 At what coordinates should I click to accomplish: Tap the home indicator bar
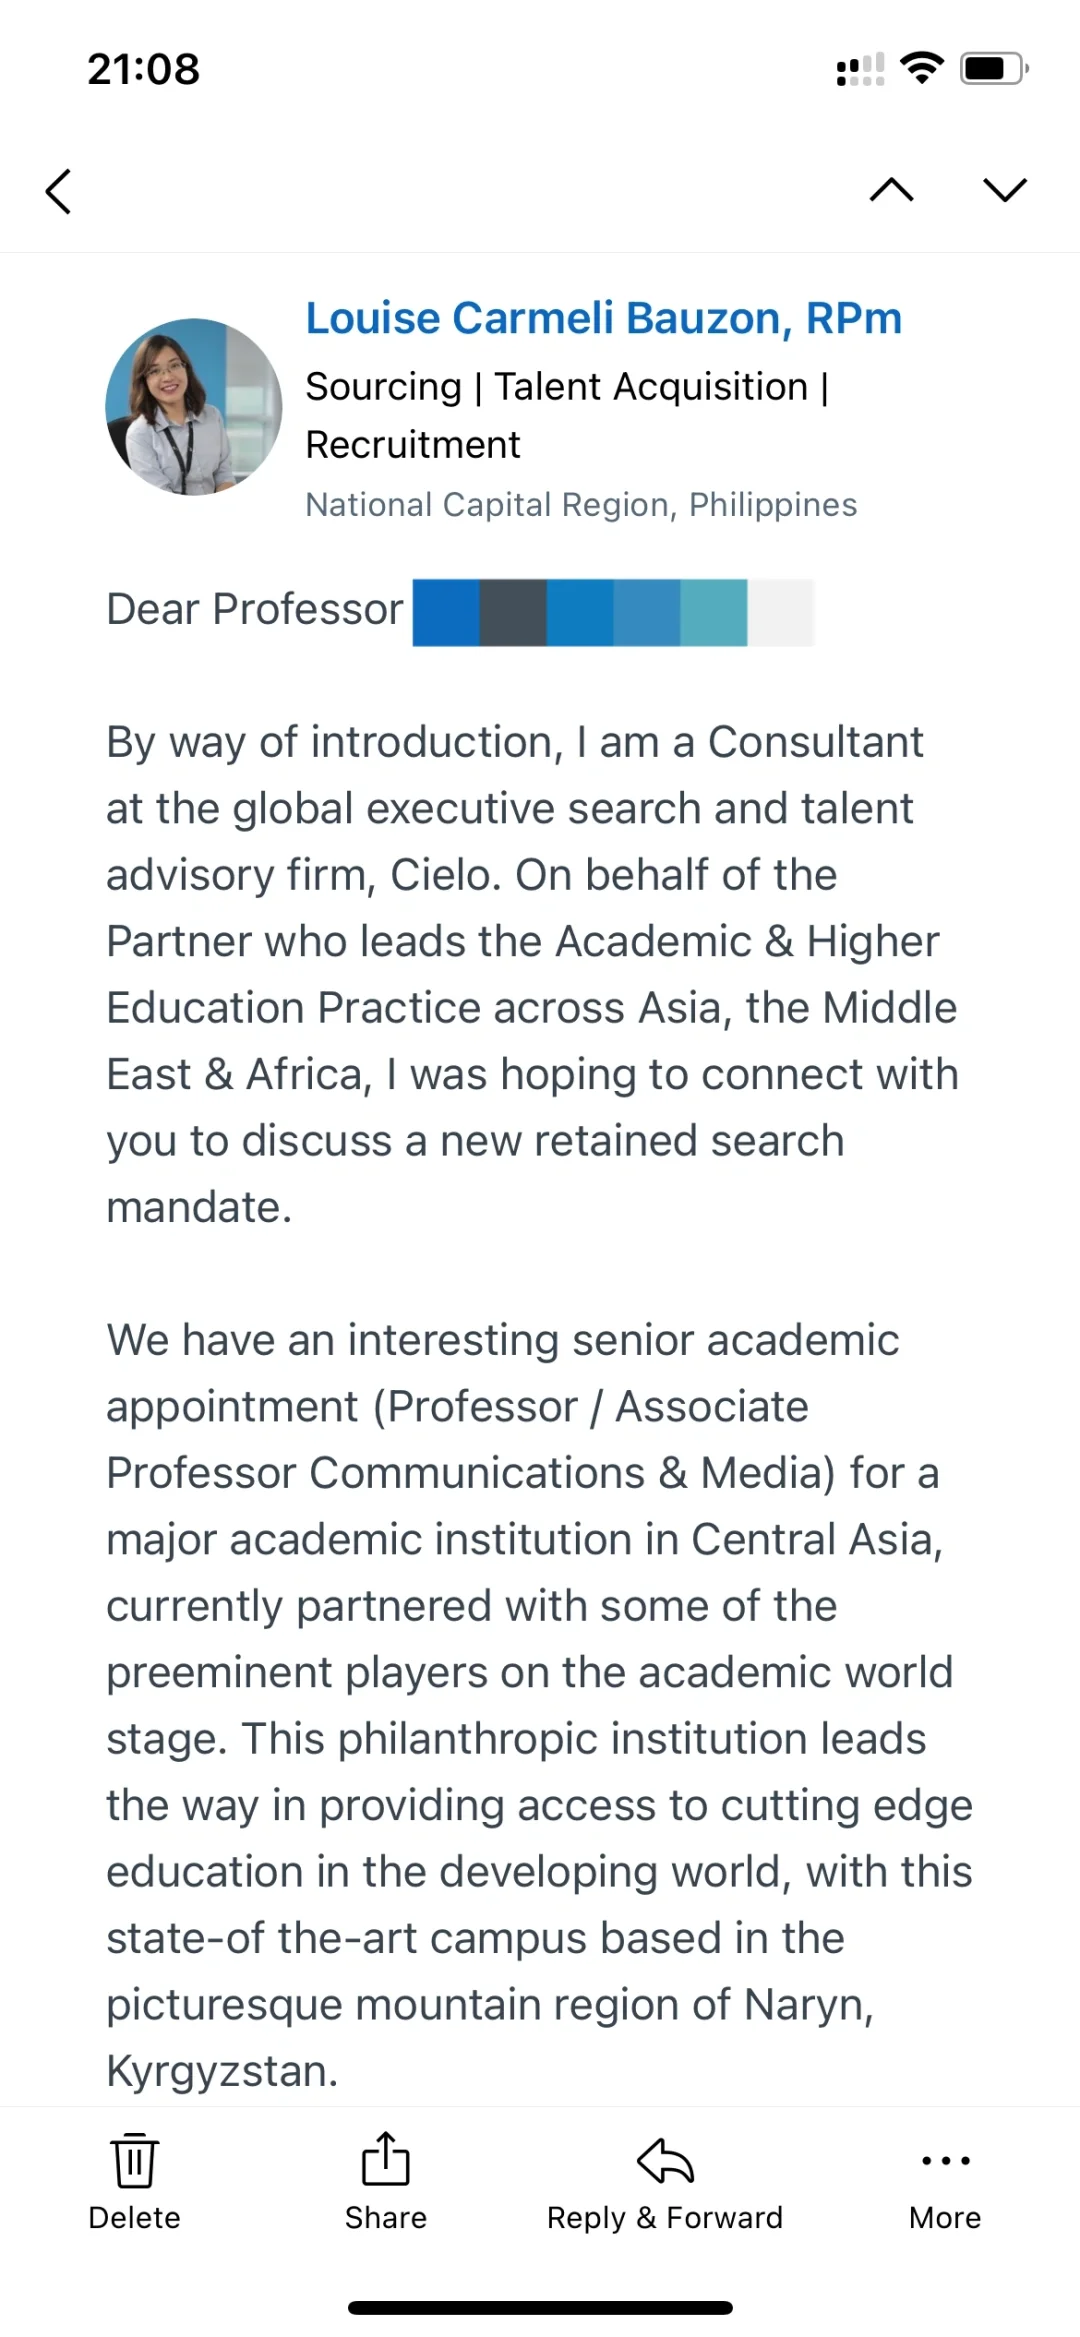tap(540, 2308)
